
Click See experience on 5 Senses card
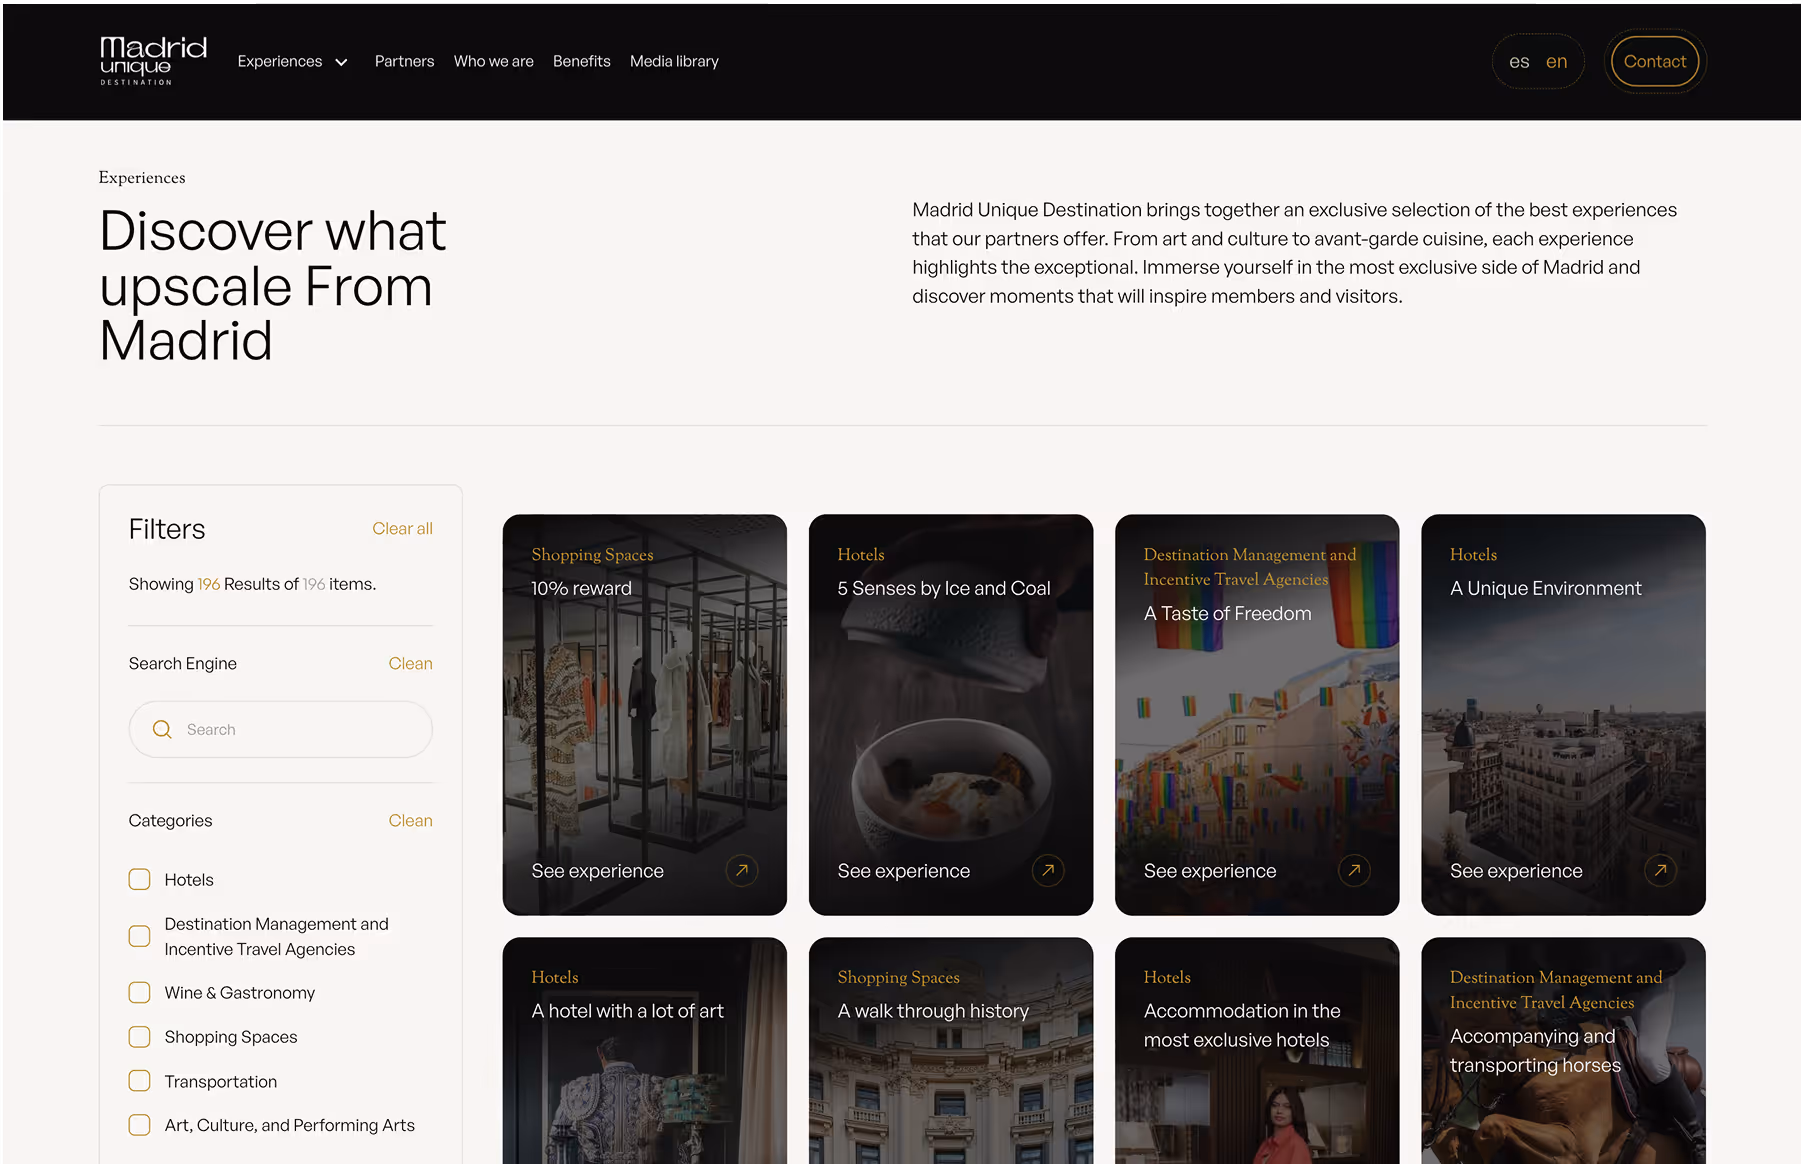point(903,871)
